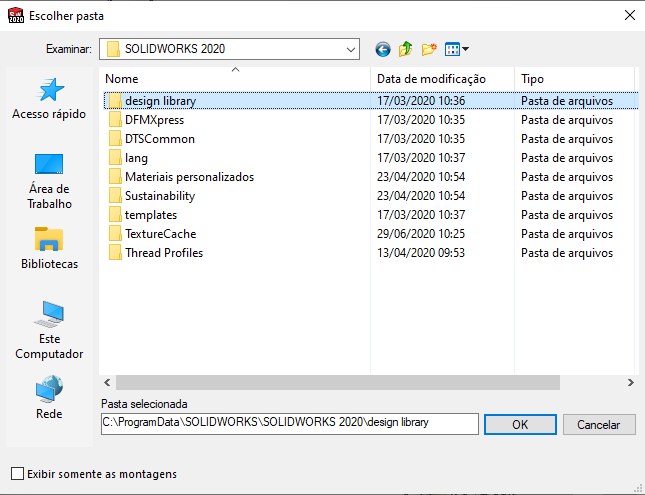Select the Sustainability folder icon
The image size is (645, 495).
[115, 195]
